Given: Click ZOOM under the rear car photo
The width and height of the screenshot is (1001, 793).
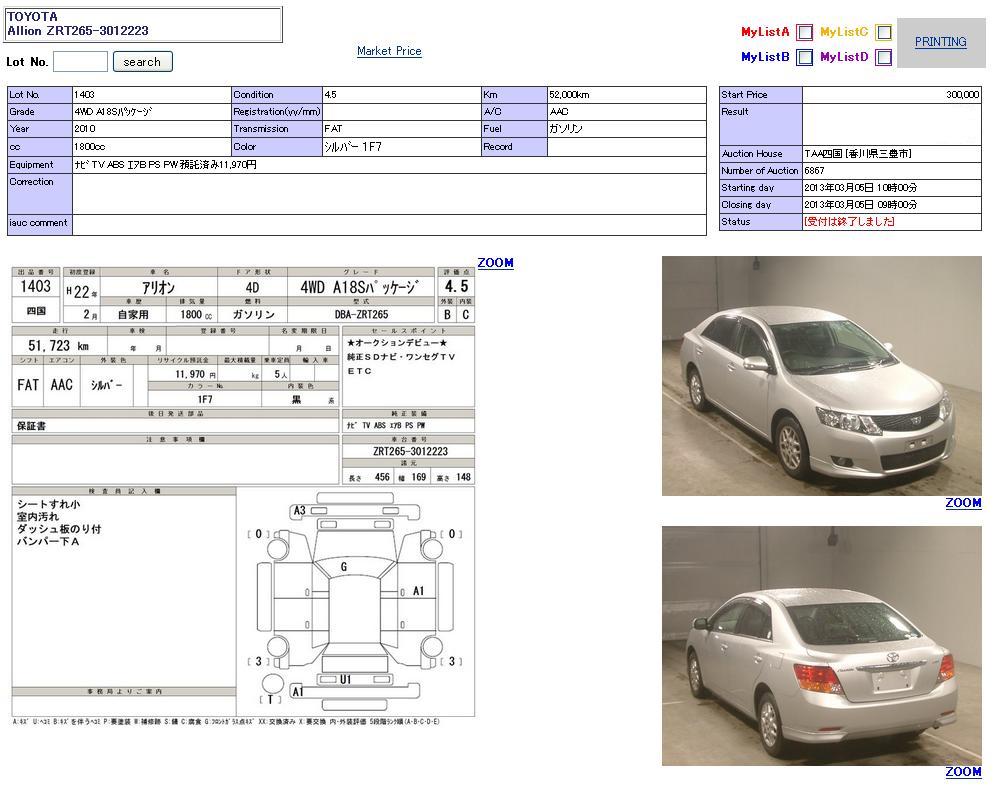Looking at the screenshot, I should pos(963,772).
